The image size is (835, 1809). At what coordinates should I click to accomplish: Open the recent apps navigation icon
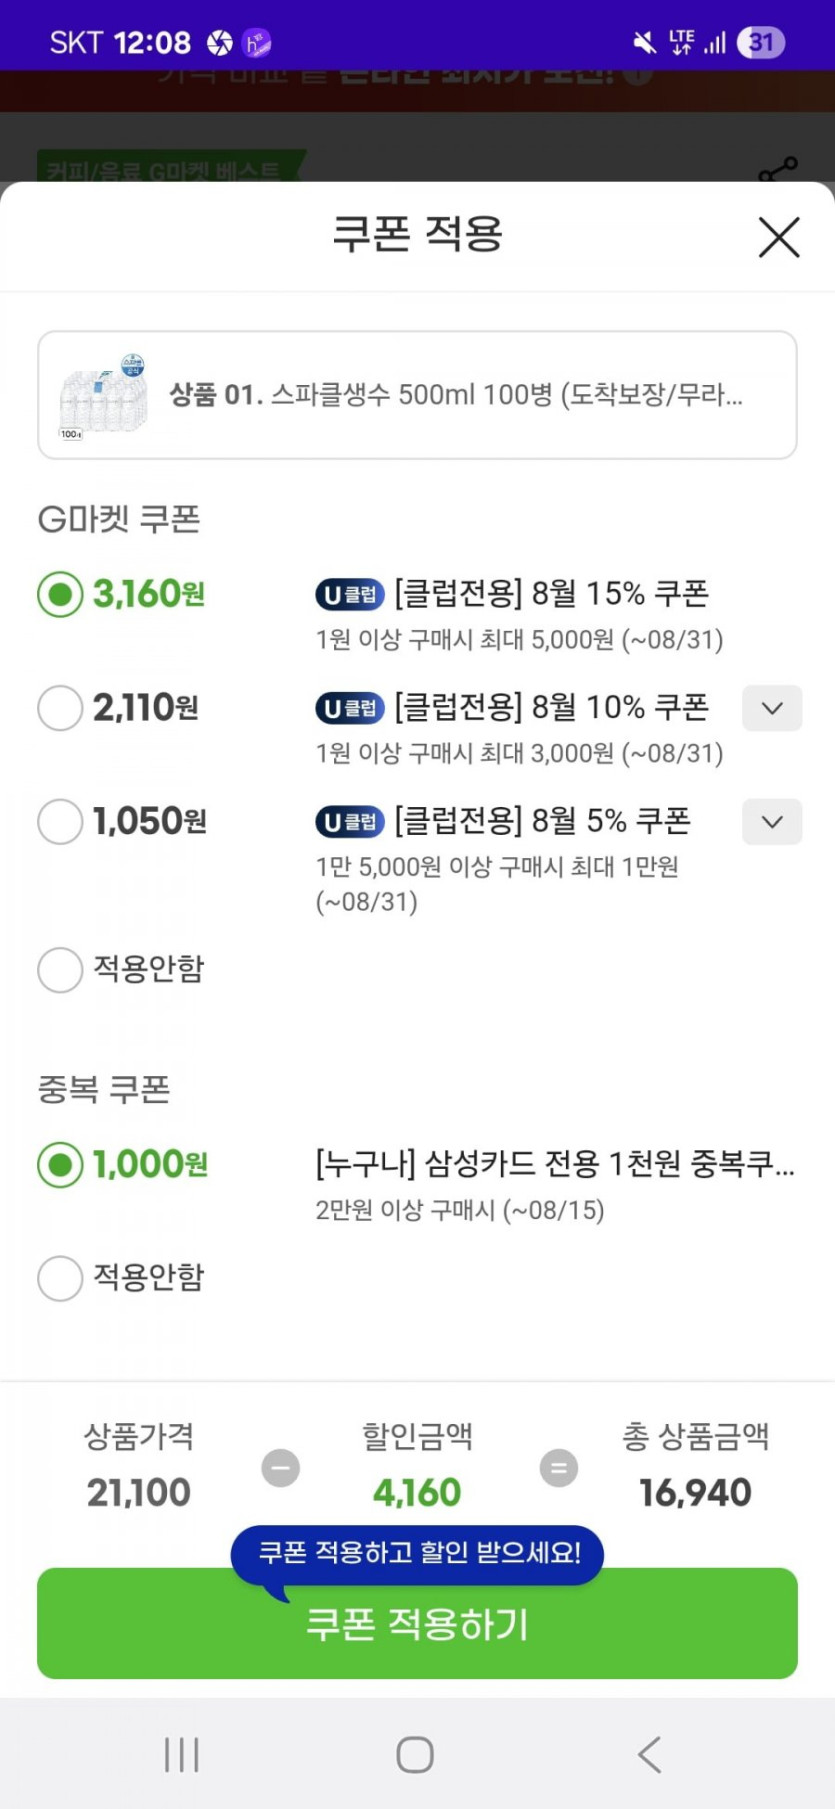coord(182,1754)
